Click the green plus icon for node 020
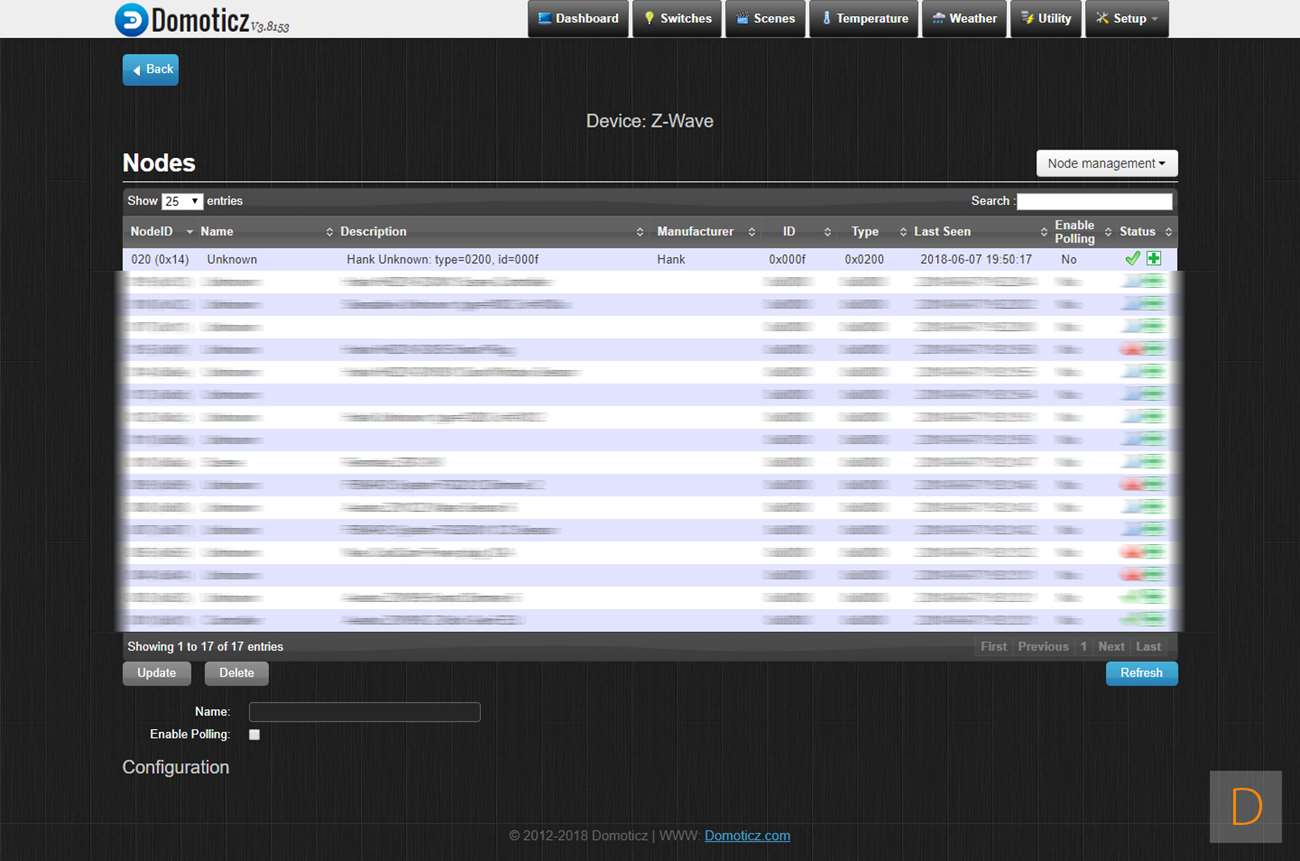The width and height of the screenshot is (1300, 861). pos(1154,259)
